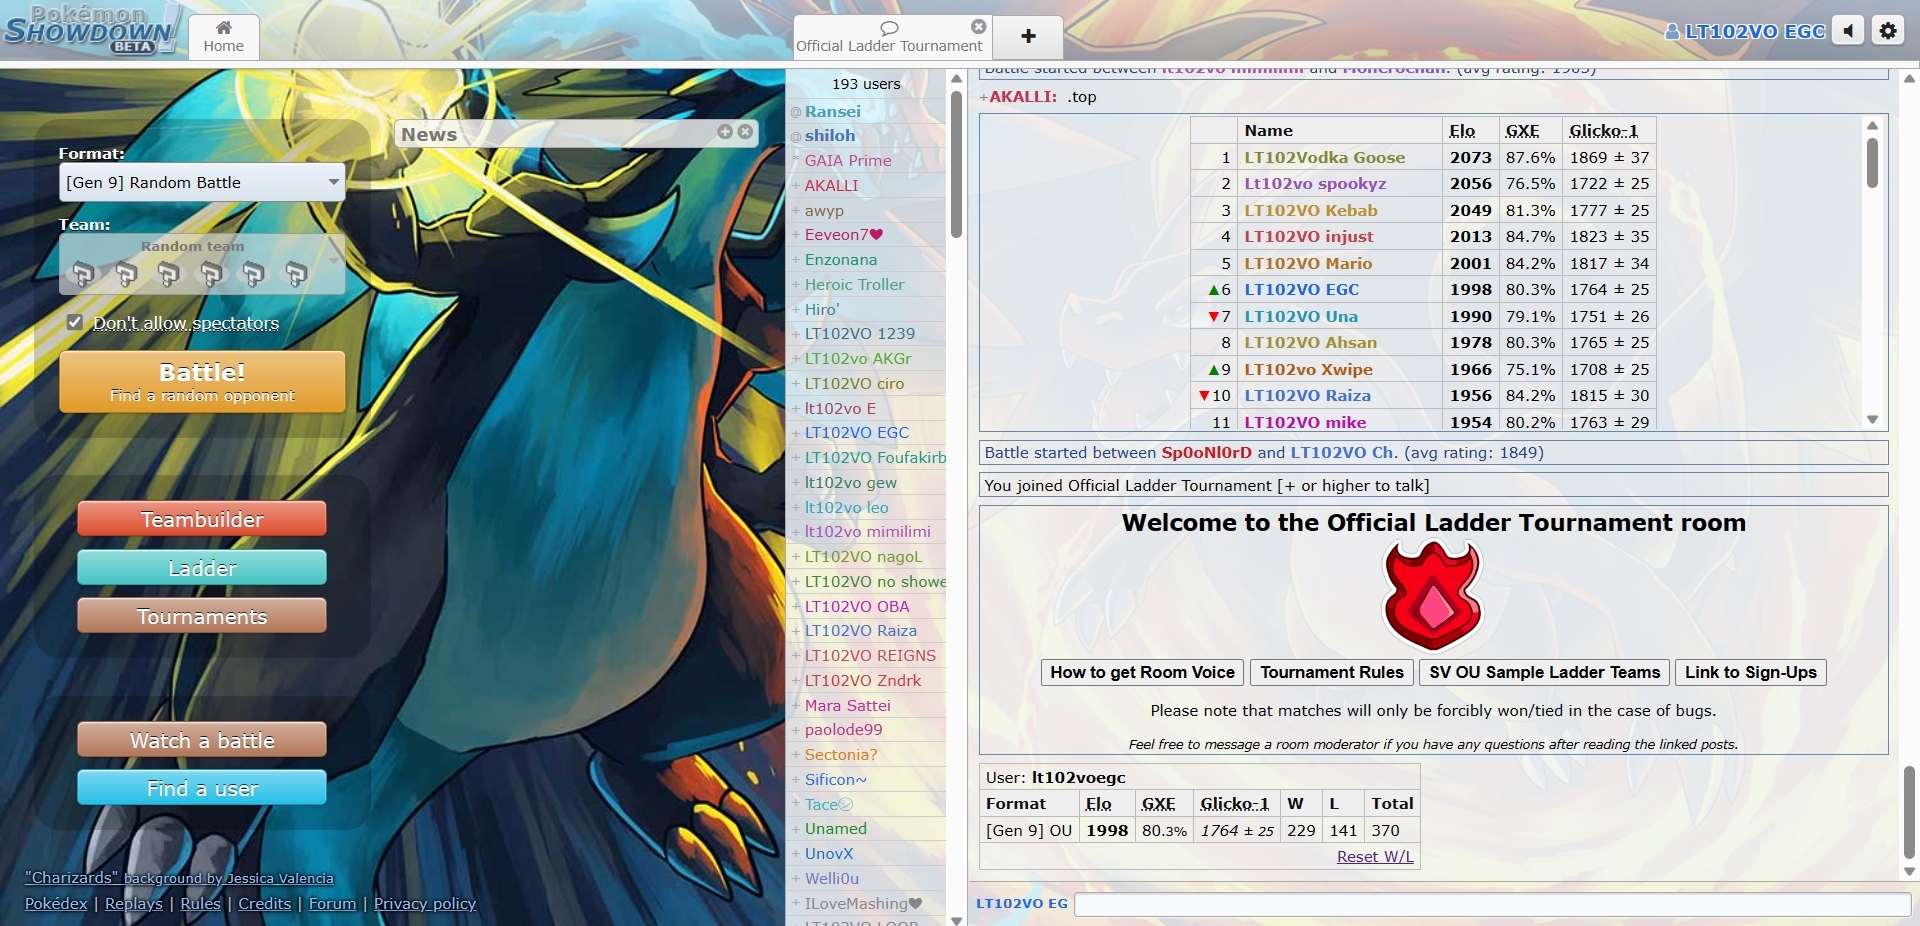Screen dimensions: 1920x926
Task: Click the Elo column header in ladder table
Action: [1462, 131]
